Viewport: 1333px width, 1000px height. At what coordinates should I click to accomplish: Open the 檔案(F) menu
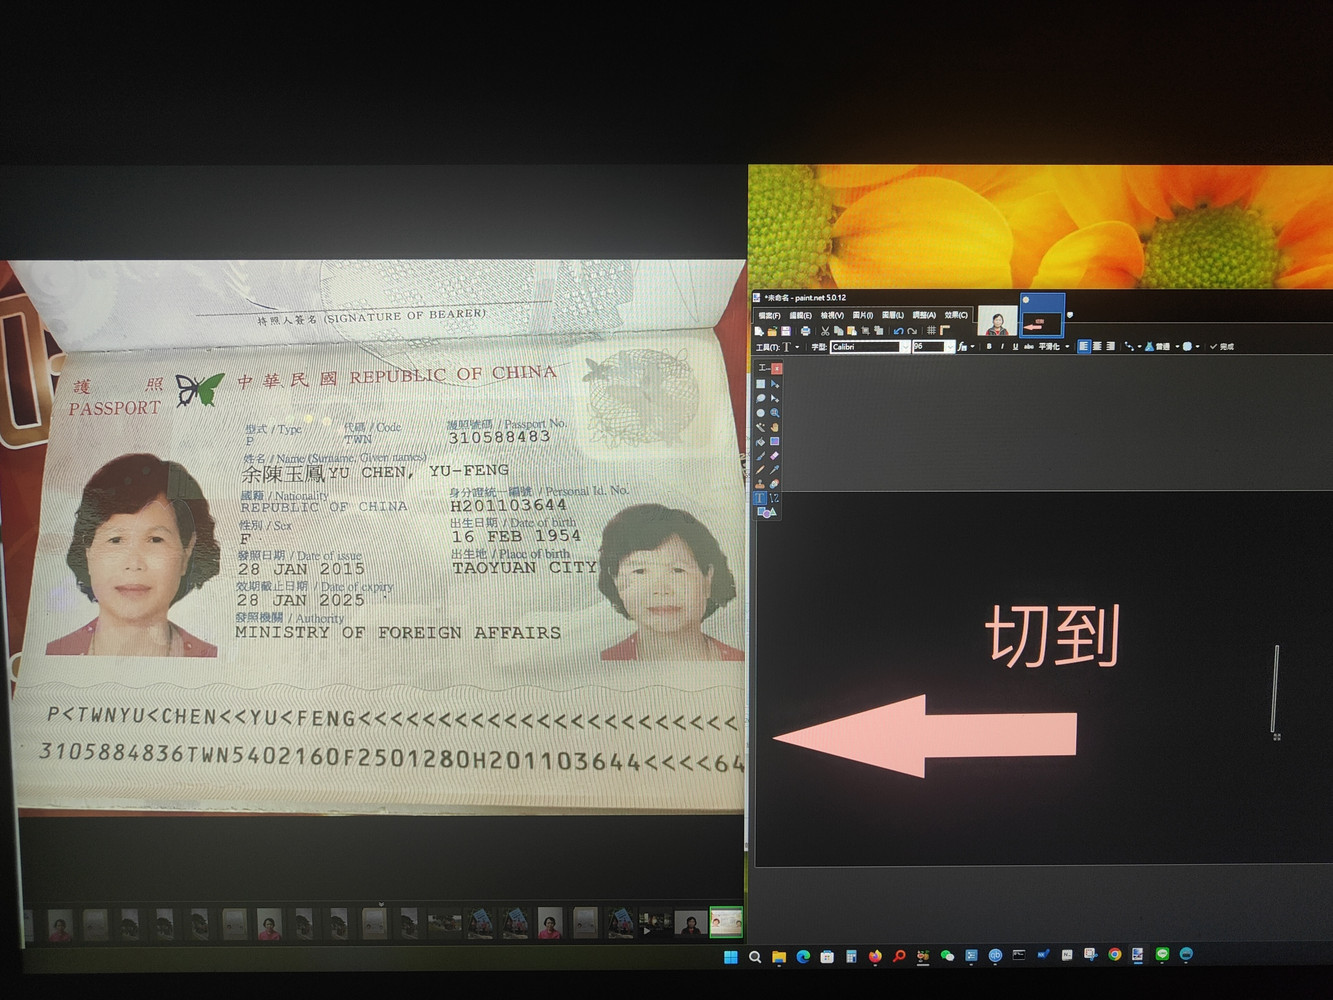[x=768, y=315]
